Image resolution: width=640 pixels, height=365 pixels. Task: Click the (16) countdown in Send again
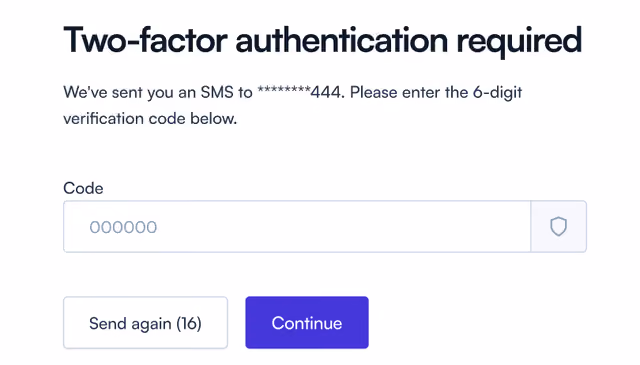tap(189, 323)
